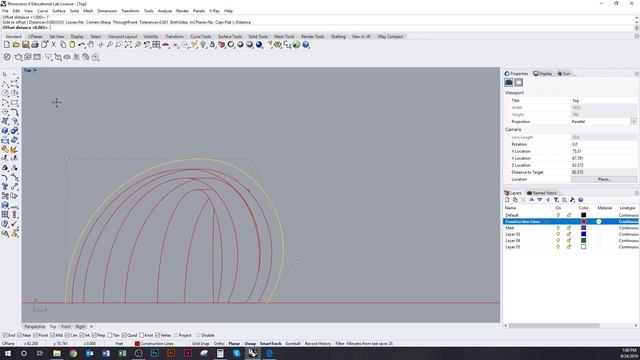Click in the Offset distance command prompt field

click(317, 27)
